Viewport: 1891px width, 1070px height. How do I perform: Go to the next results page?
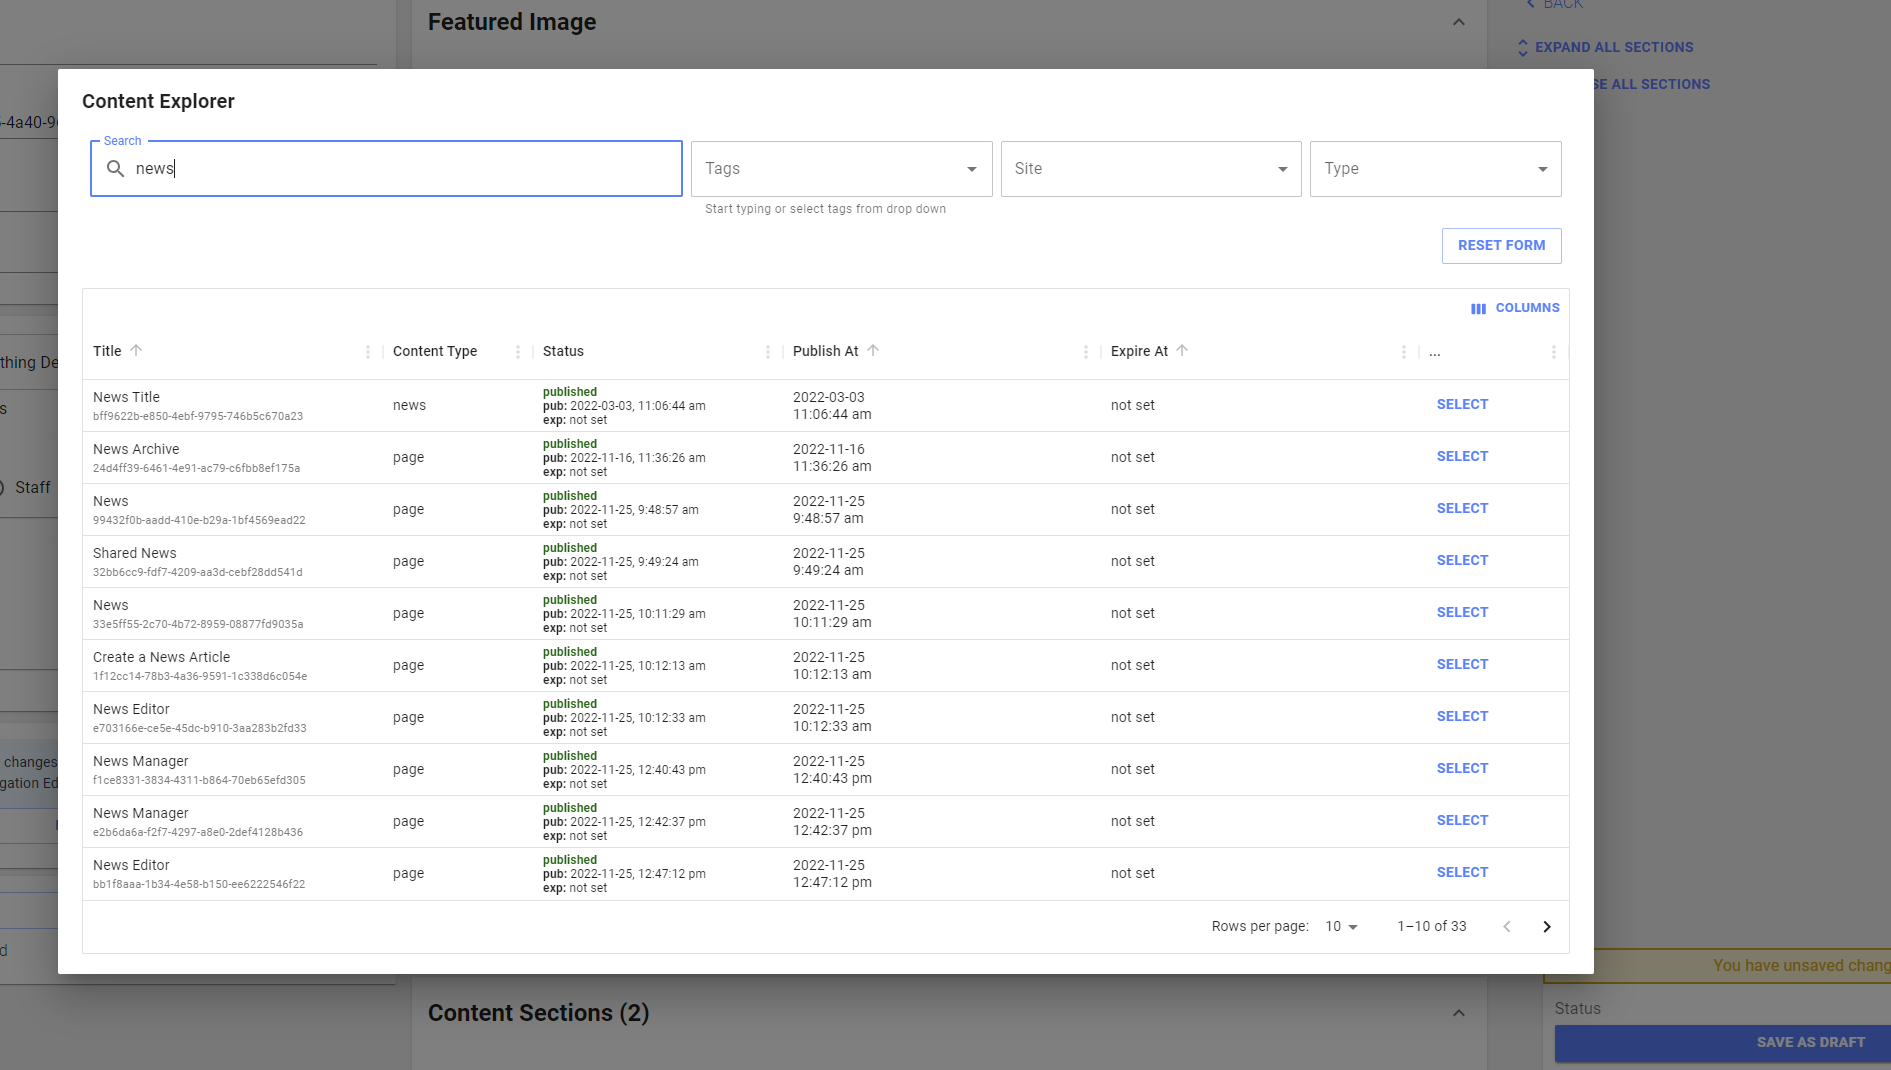click(x=1547, y=926)
